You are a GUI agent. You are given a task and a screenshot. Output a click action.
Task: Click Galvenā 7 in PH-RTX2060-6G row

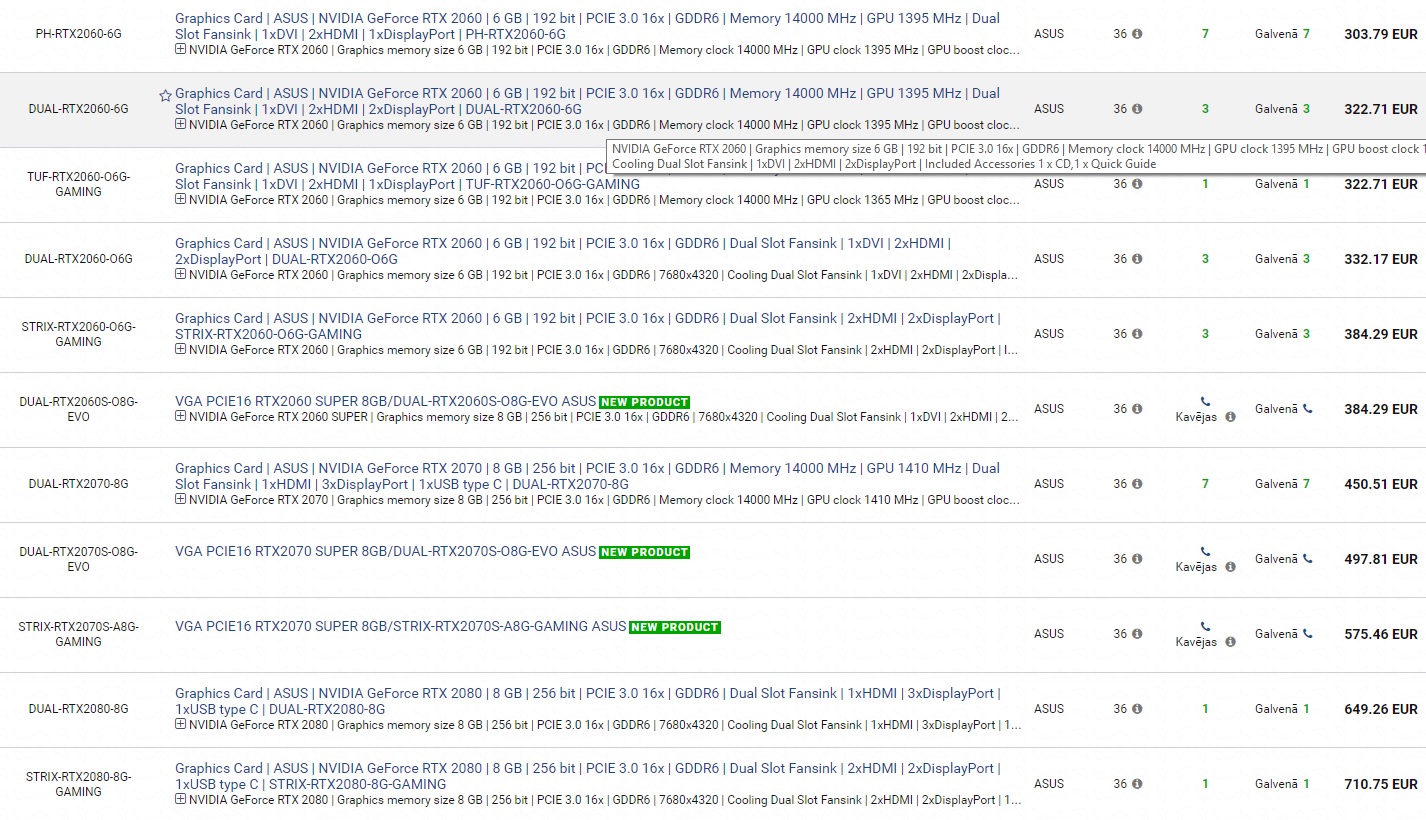coord(1282,34)
